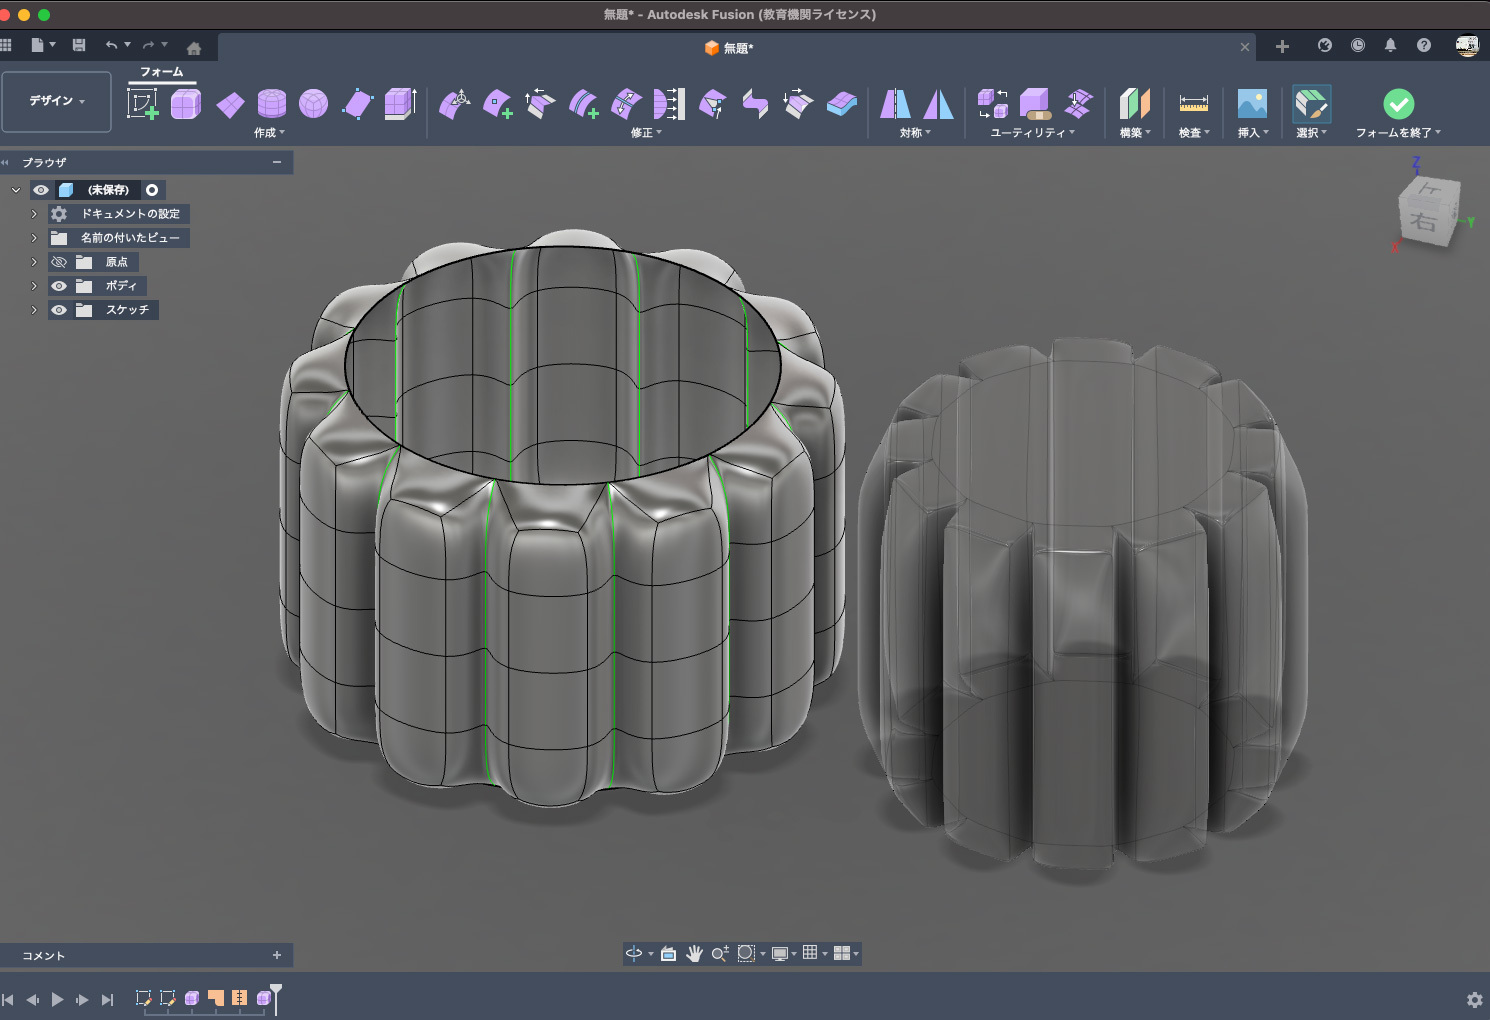Show the hidden 原点 folder
1490x1020 pixels.
(59, 262)
